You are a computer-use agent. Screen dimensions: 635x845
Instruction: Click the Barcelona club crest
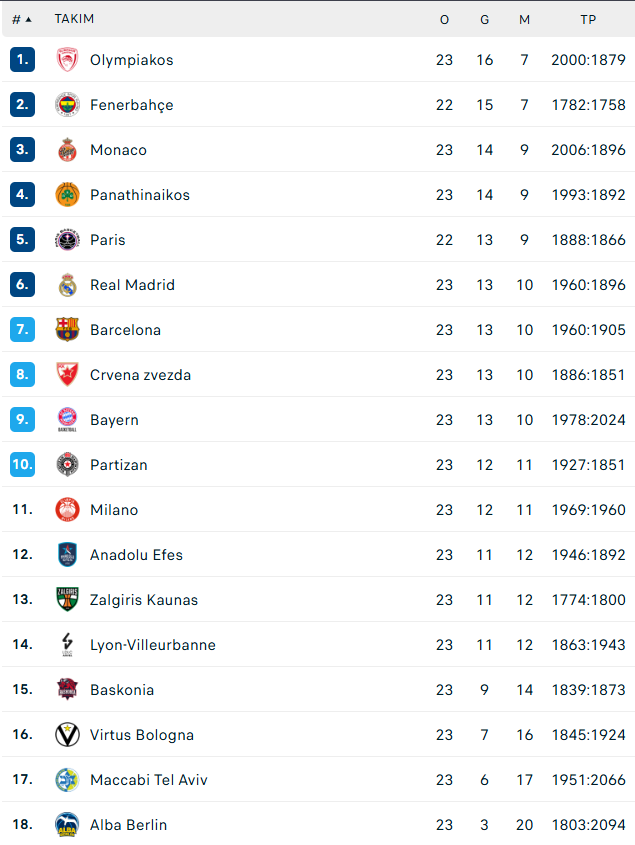click(67, 330)
